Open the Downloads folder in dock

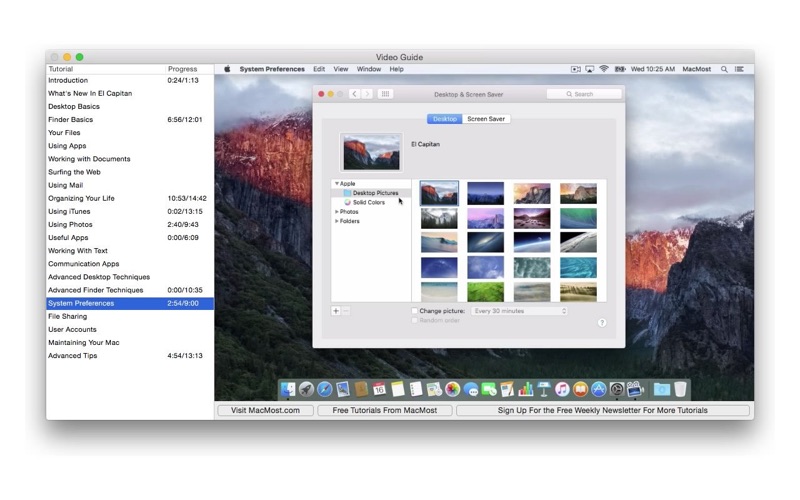(662, 389)
